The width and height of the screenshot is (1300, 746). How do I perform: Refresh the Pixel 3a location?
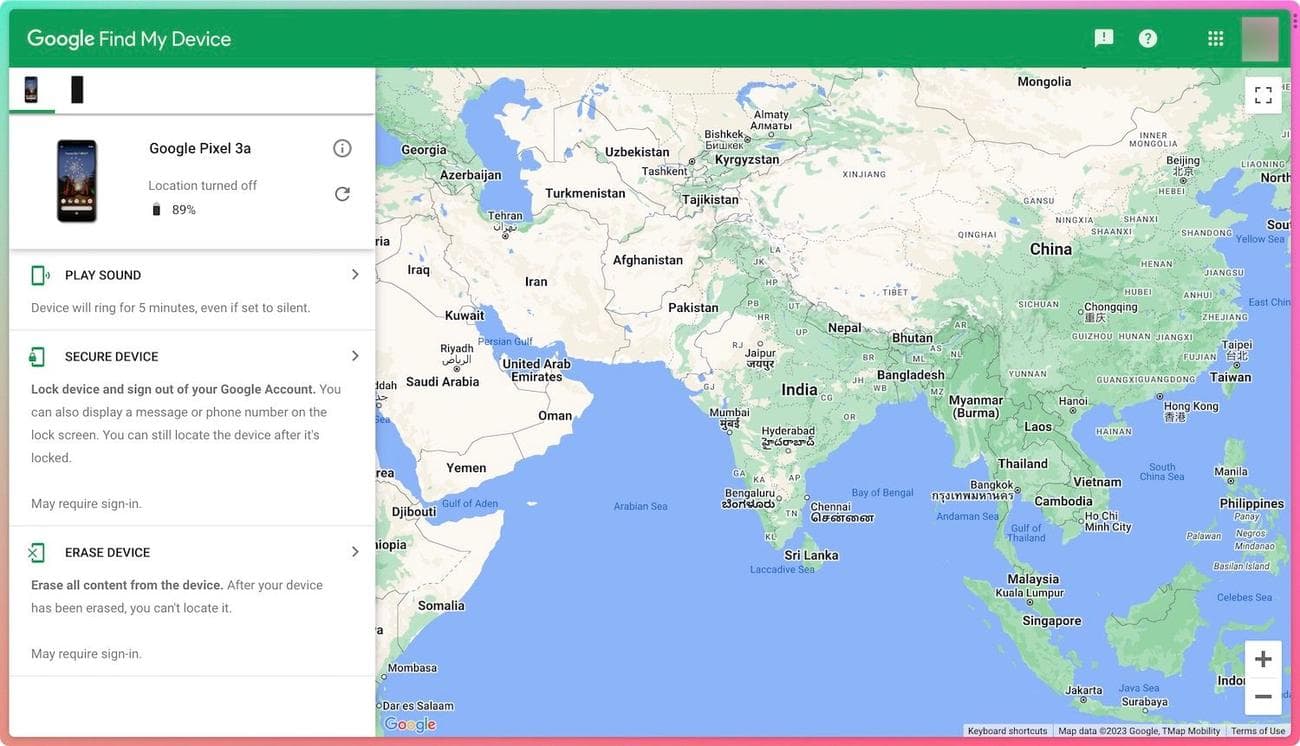(342, 192)
